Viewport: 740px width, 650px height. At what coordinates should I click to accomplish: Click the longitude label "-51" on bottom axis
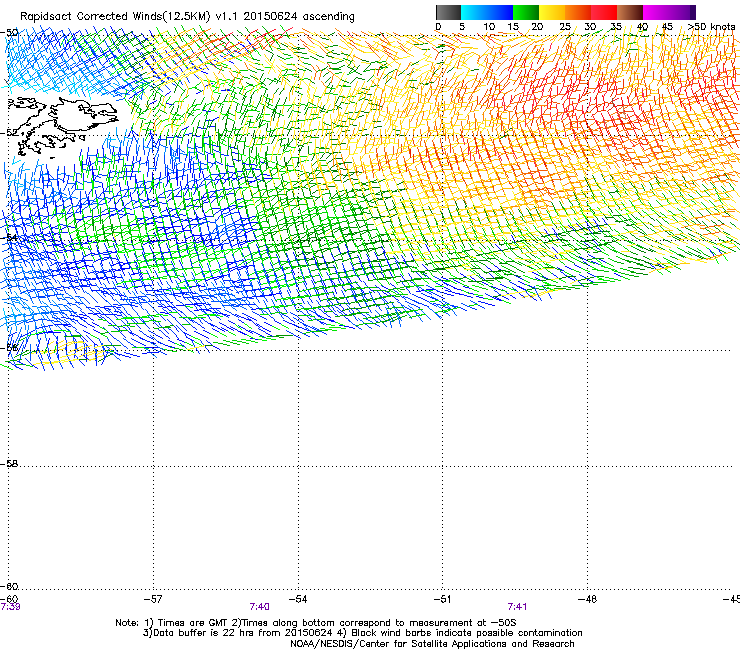[x=442, y=599]
